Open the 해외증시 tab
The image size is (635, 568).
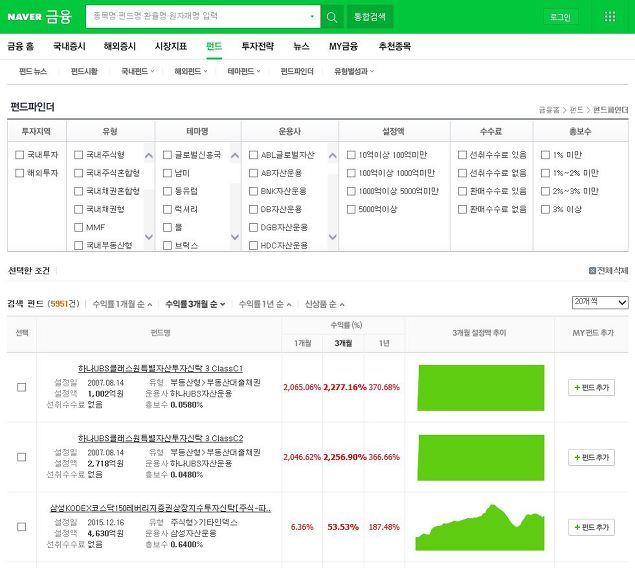pyautogui.click(x=120, y=46)
